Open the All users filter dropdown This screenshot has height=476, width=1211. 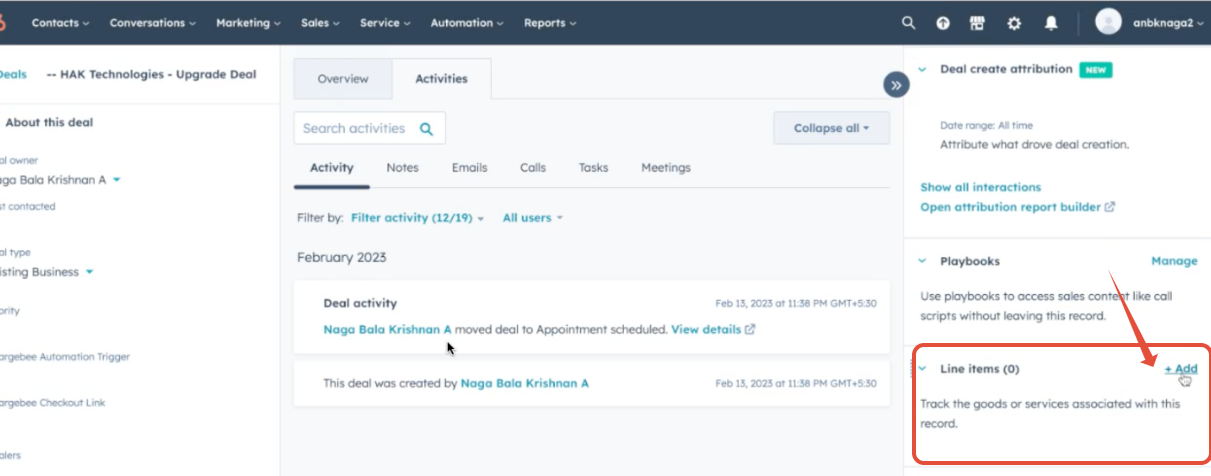(532, 217)
